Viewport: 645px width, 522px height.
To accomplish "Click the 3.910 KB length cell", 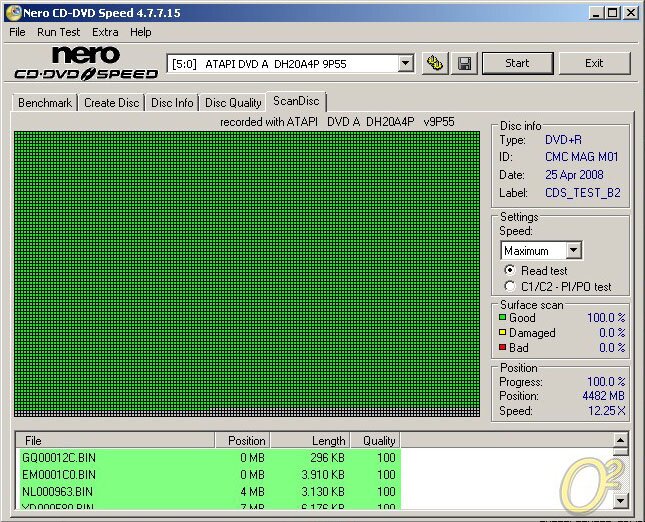I will 323,475.
